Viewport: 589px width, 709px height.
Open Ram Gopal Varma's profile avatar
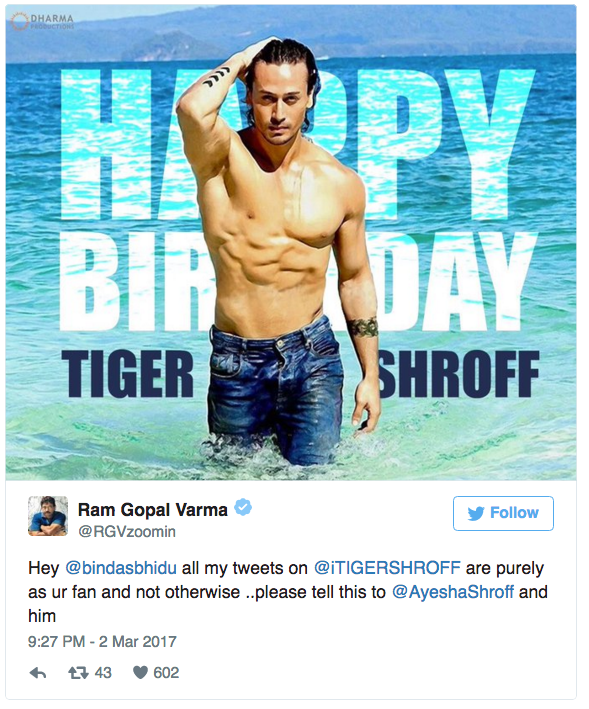pos(48,516)
